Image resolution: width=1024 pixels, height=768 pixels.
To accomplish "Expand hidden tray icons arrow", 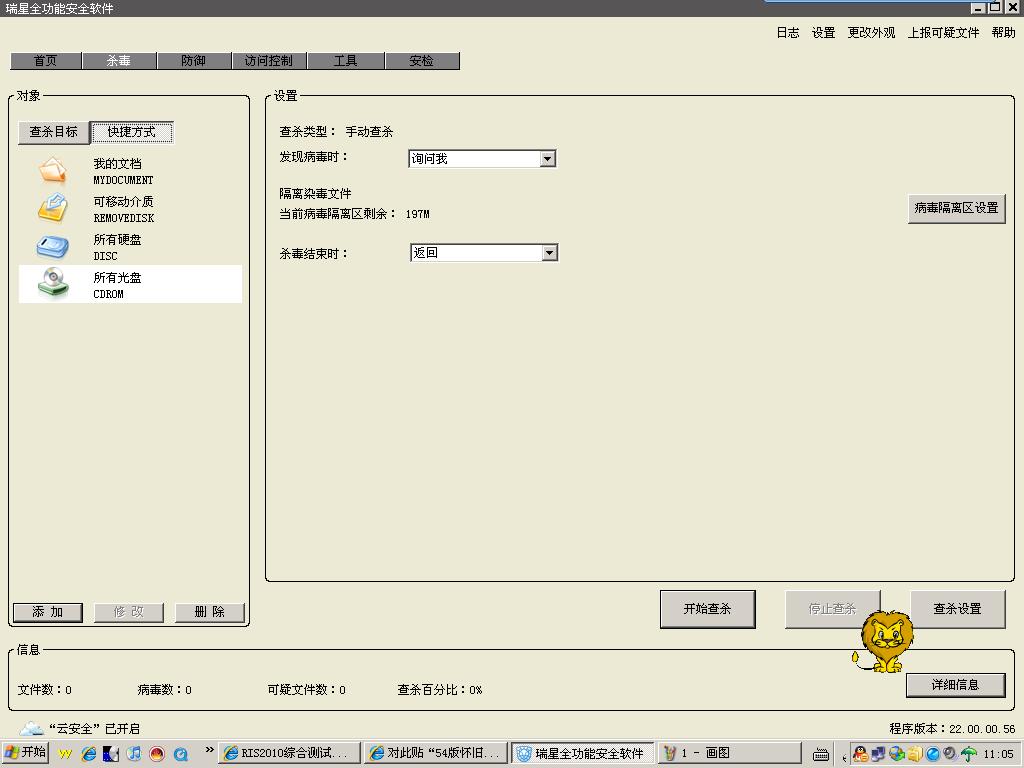I will tap(844, 758).
